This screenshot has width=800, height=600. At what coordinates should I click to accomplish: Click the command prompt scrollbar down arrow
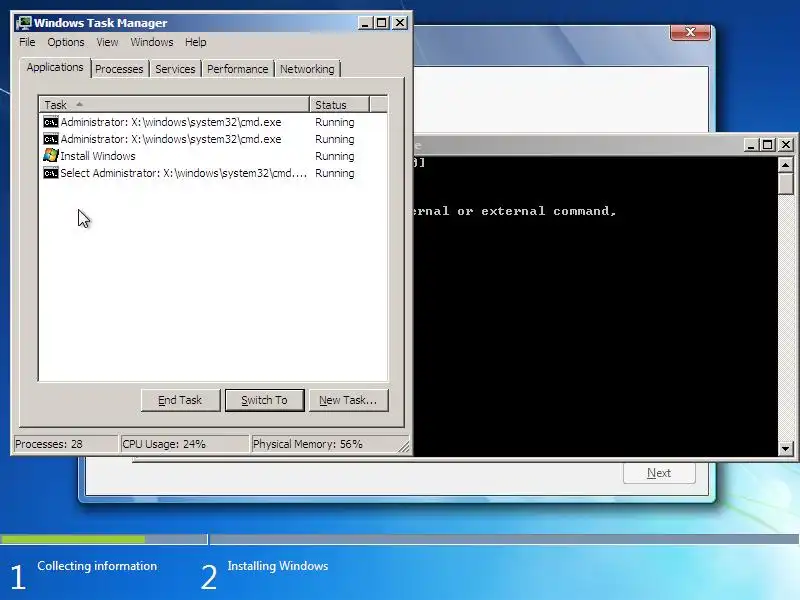786,449
